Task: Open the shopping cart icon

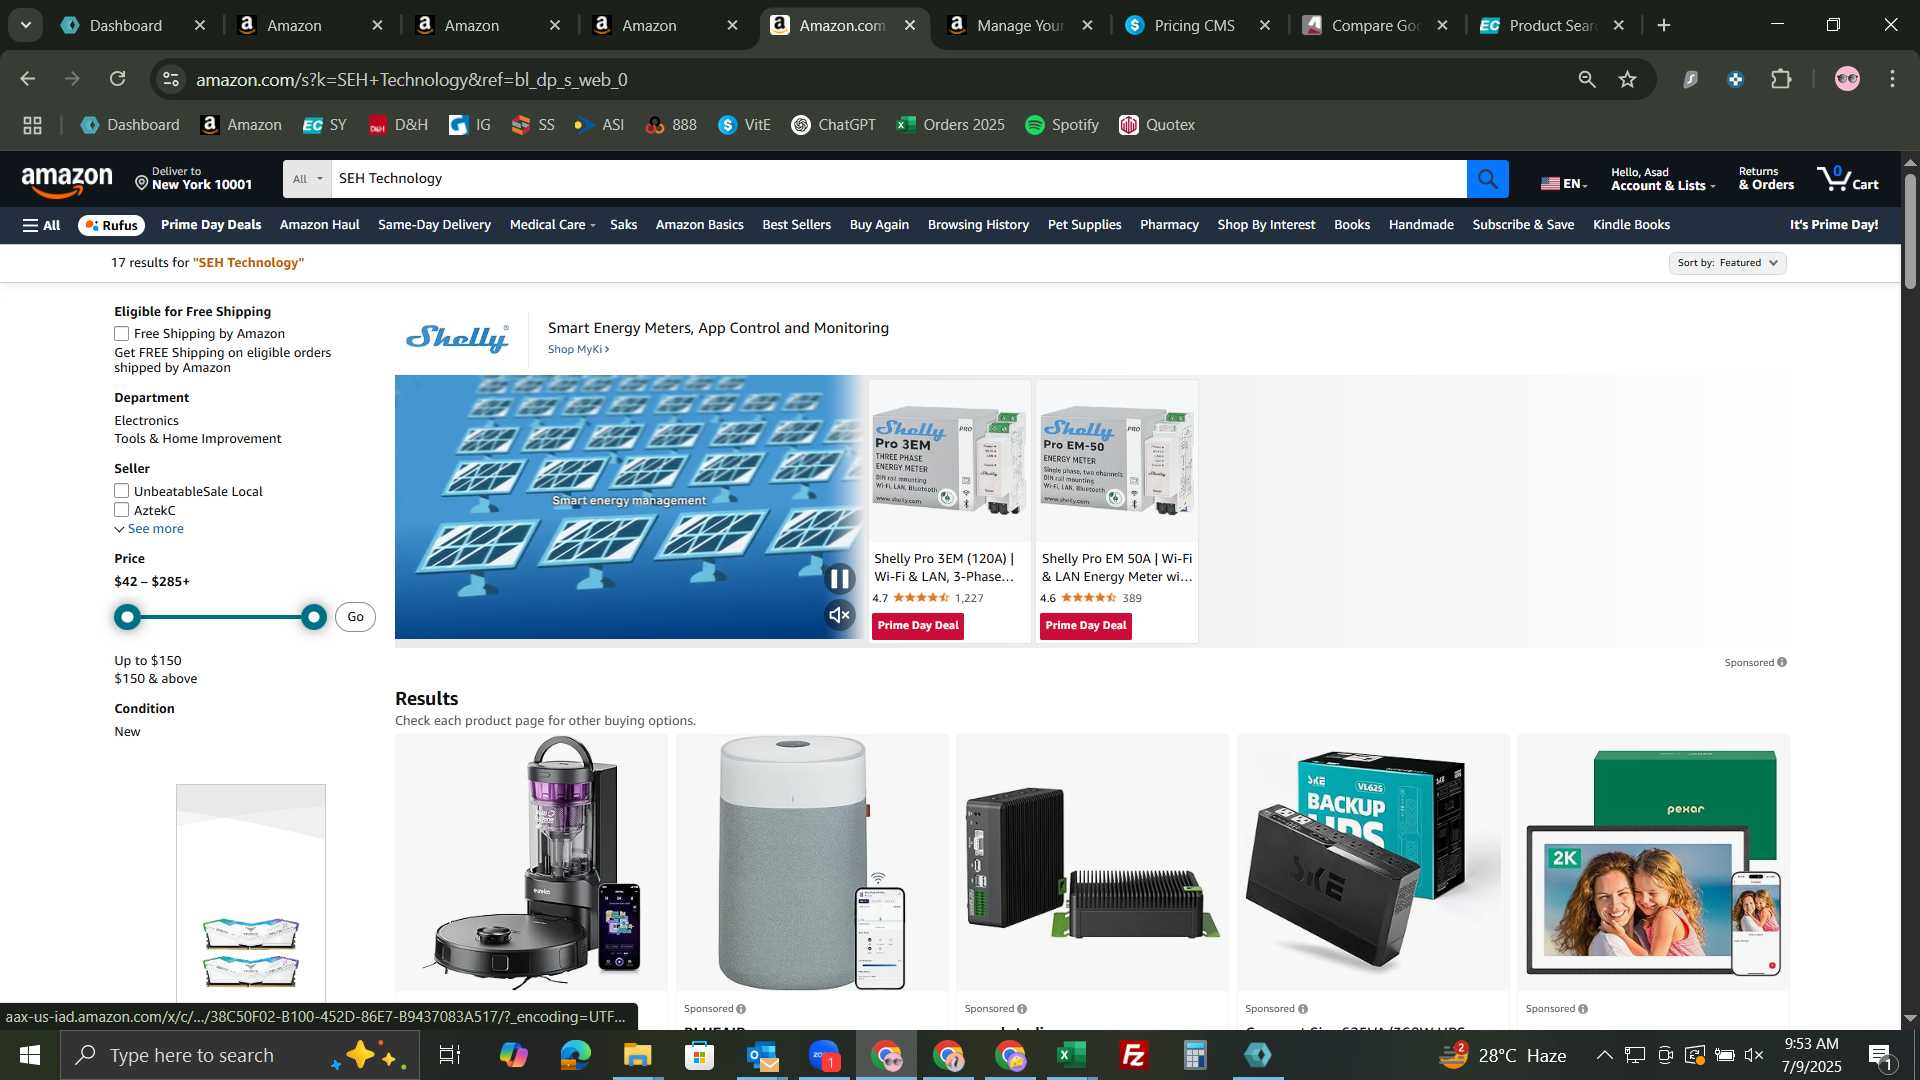Action: click(x=1848, y=179)
